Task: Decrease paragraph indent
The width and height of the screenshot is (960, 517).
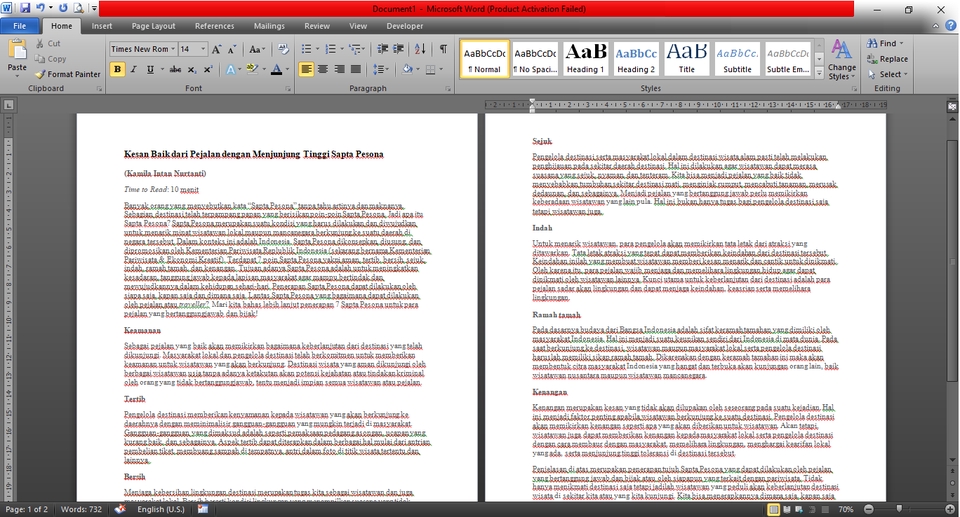Action: pyautogui.click(x=383, y=49)
